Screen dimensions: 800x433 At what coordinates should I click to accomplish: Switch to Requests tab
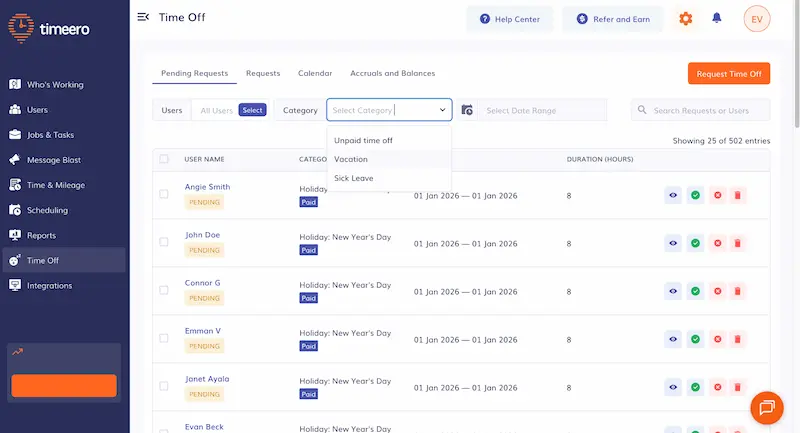(x=263, y=73)
